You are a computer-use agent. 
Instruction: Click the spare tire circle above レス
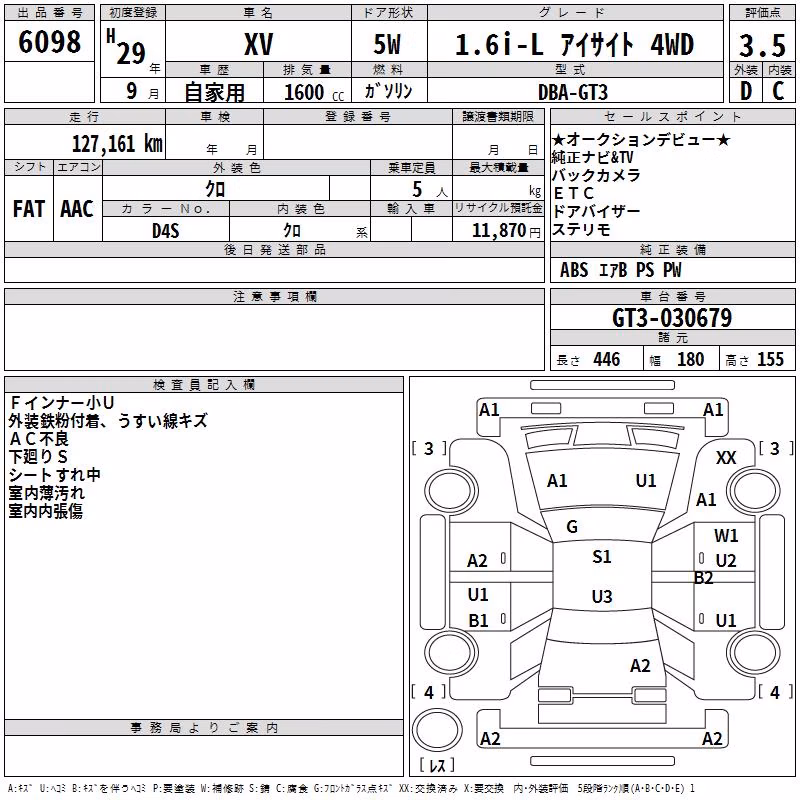click(437, 730)
